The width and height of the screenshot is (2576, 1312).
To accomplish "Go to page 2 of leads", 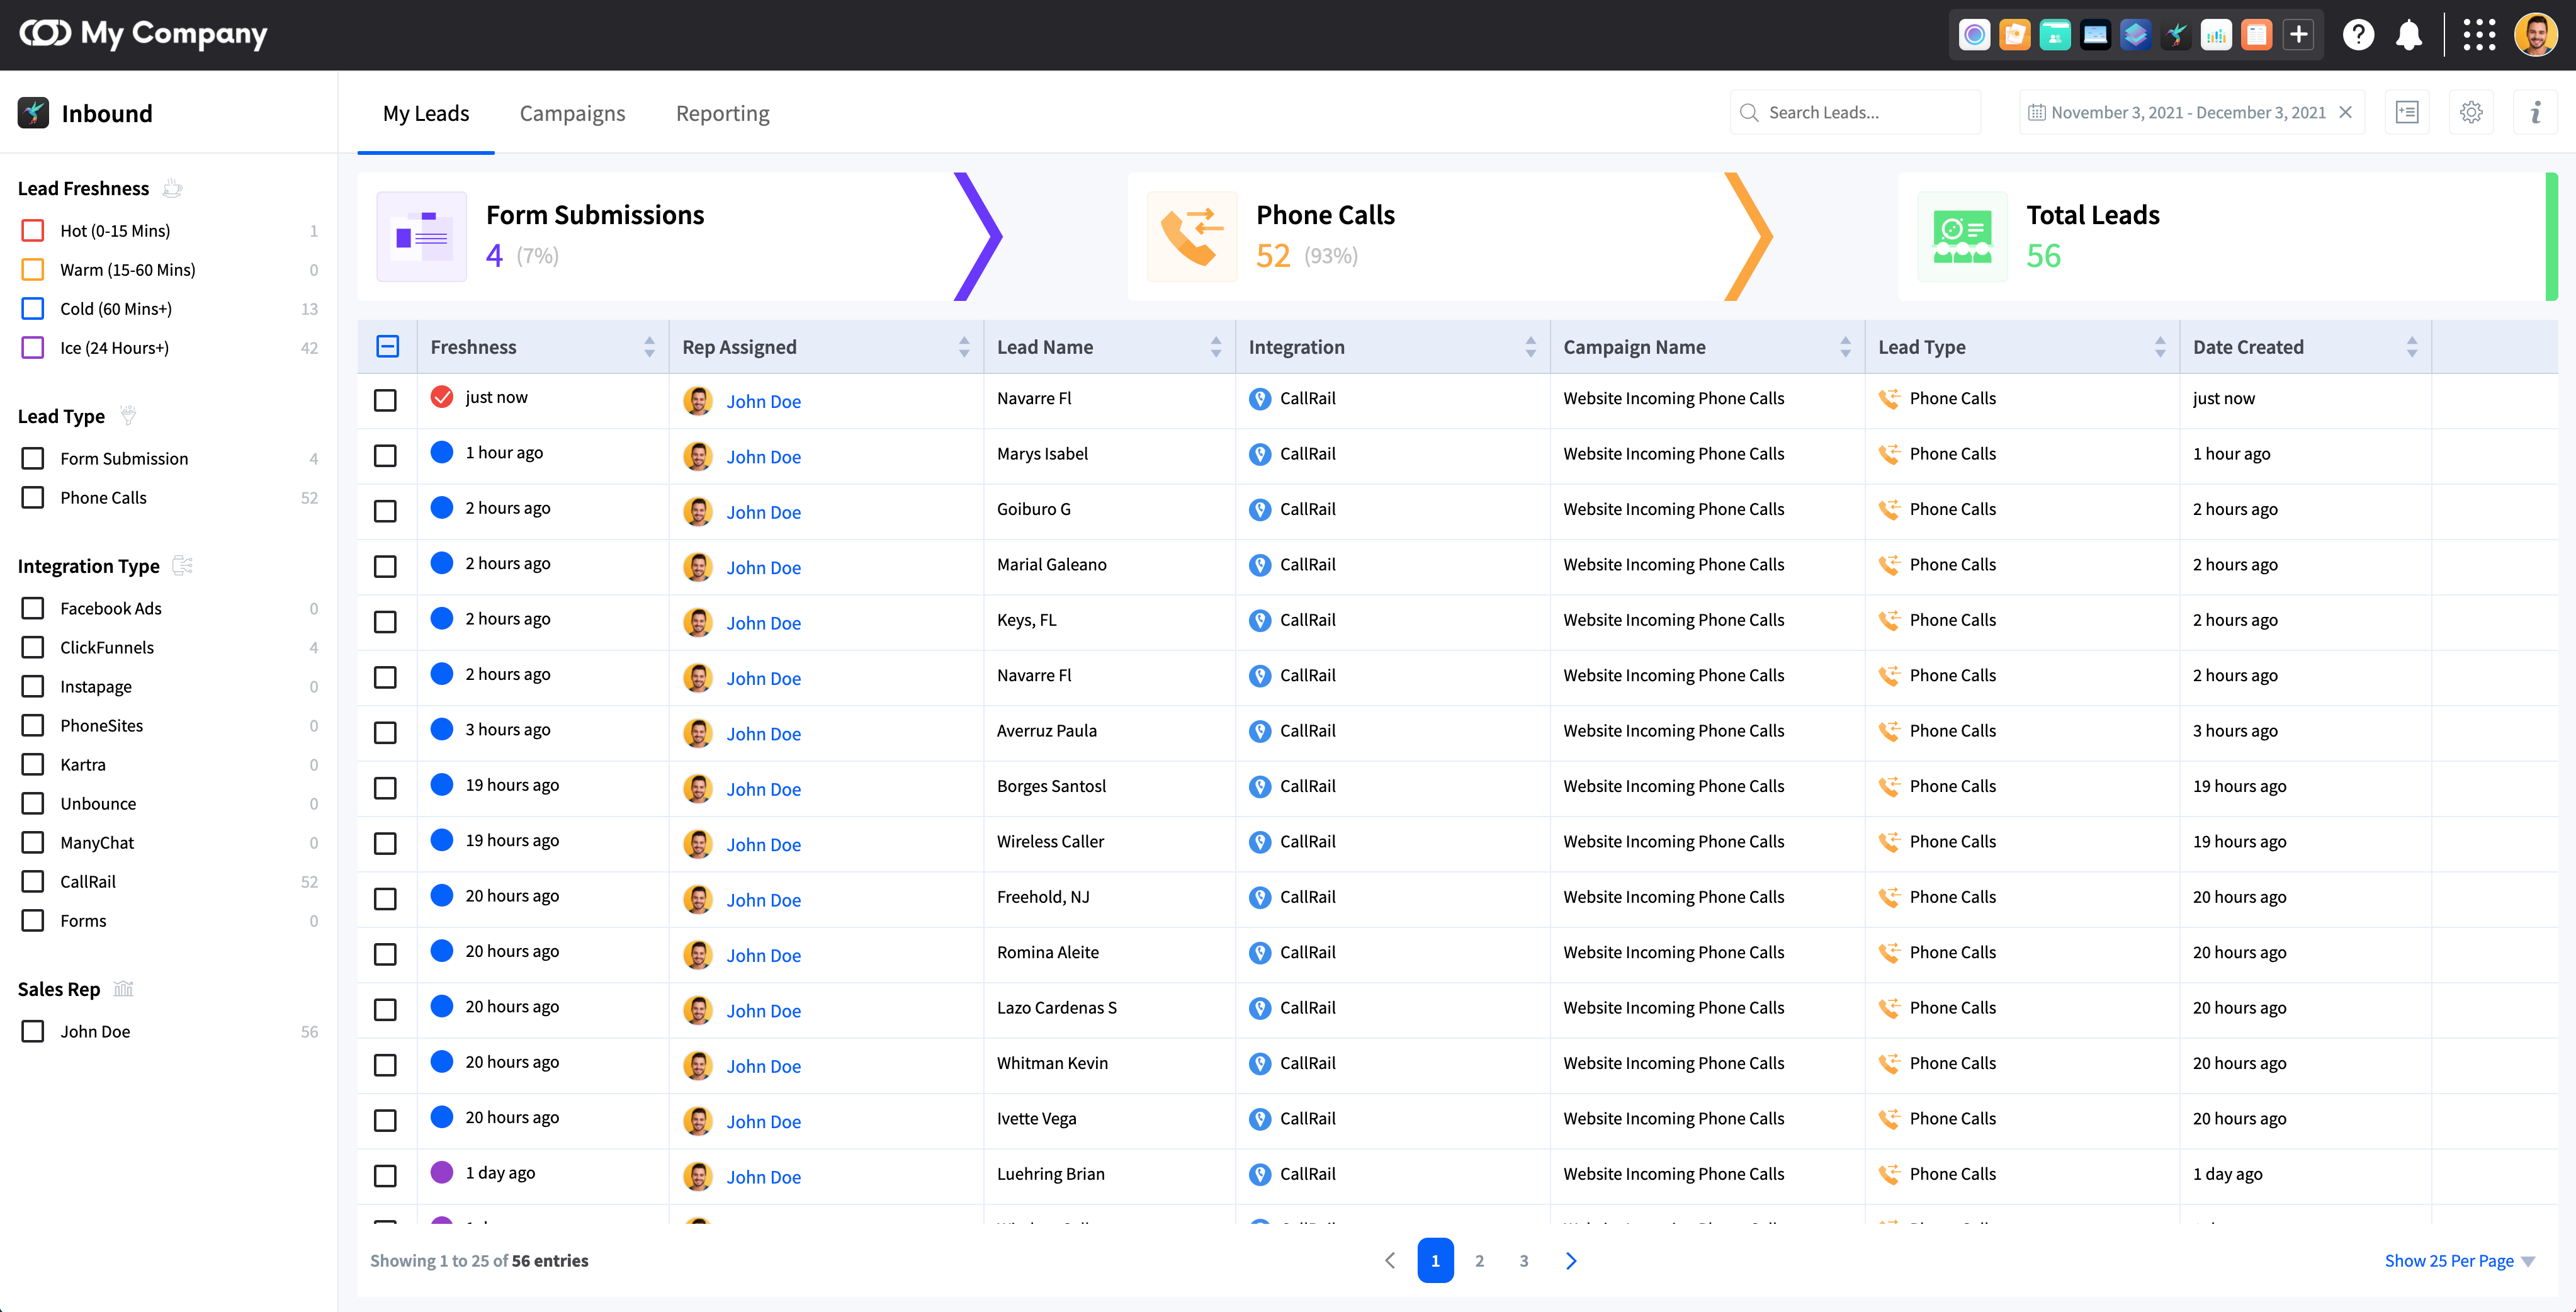I will tap(1479, 1261).
